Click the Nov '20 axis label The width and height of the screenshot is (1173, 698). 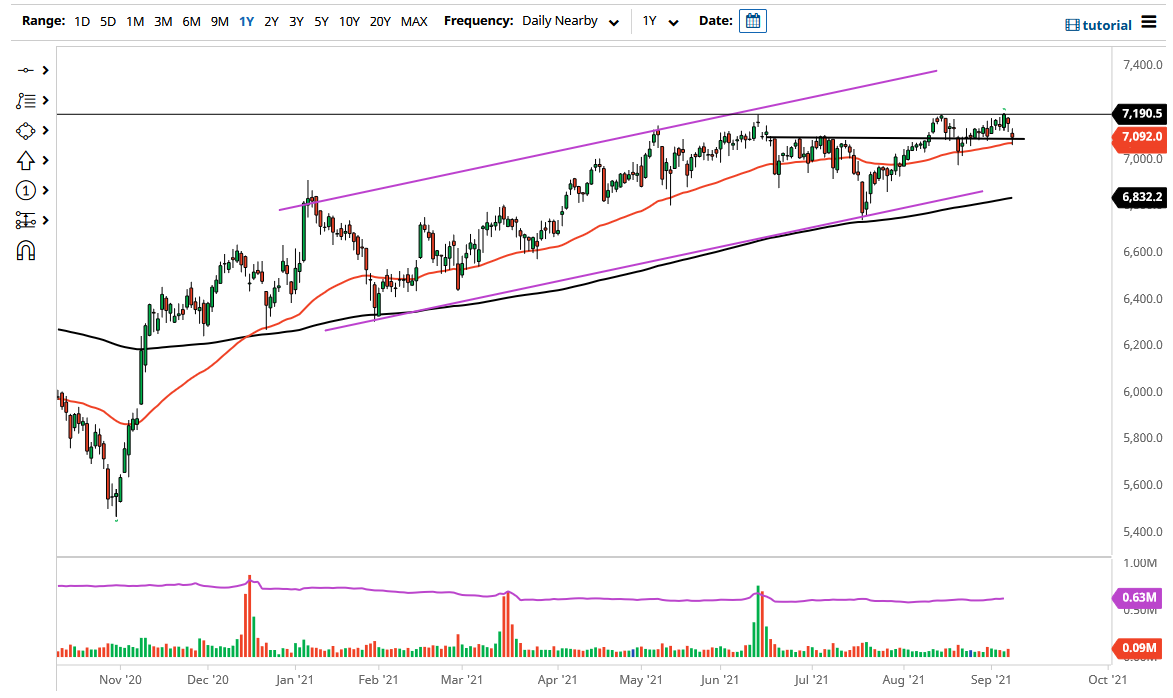pyautogui.click(x=120, y=679)
